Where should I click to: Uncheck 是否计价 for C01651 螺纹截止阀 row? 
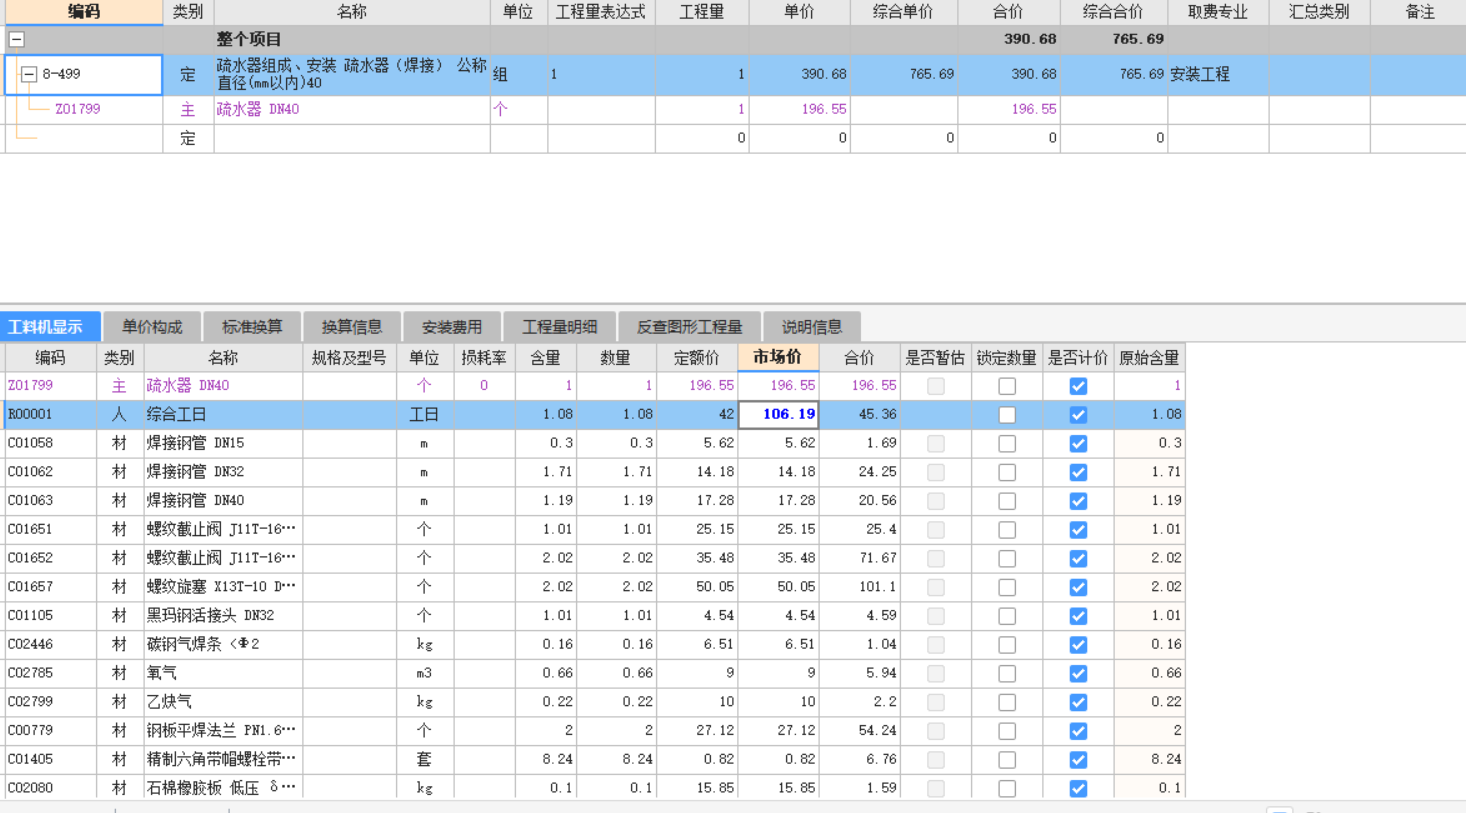point(1078,530)
